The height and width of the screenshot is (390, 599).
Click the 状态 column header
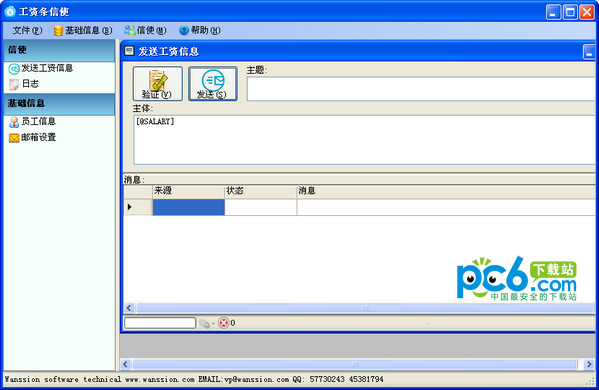click(x=261, y=191)
